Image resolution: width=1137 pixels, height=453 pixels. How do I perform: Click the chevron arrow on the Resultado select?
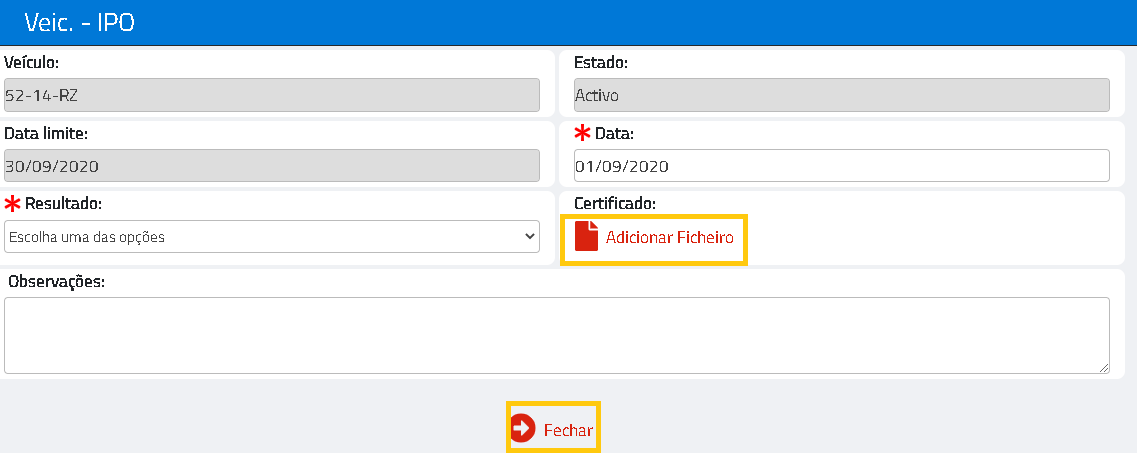pos(529,237)
